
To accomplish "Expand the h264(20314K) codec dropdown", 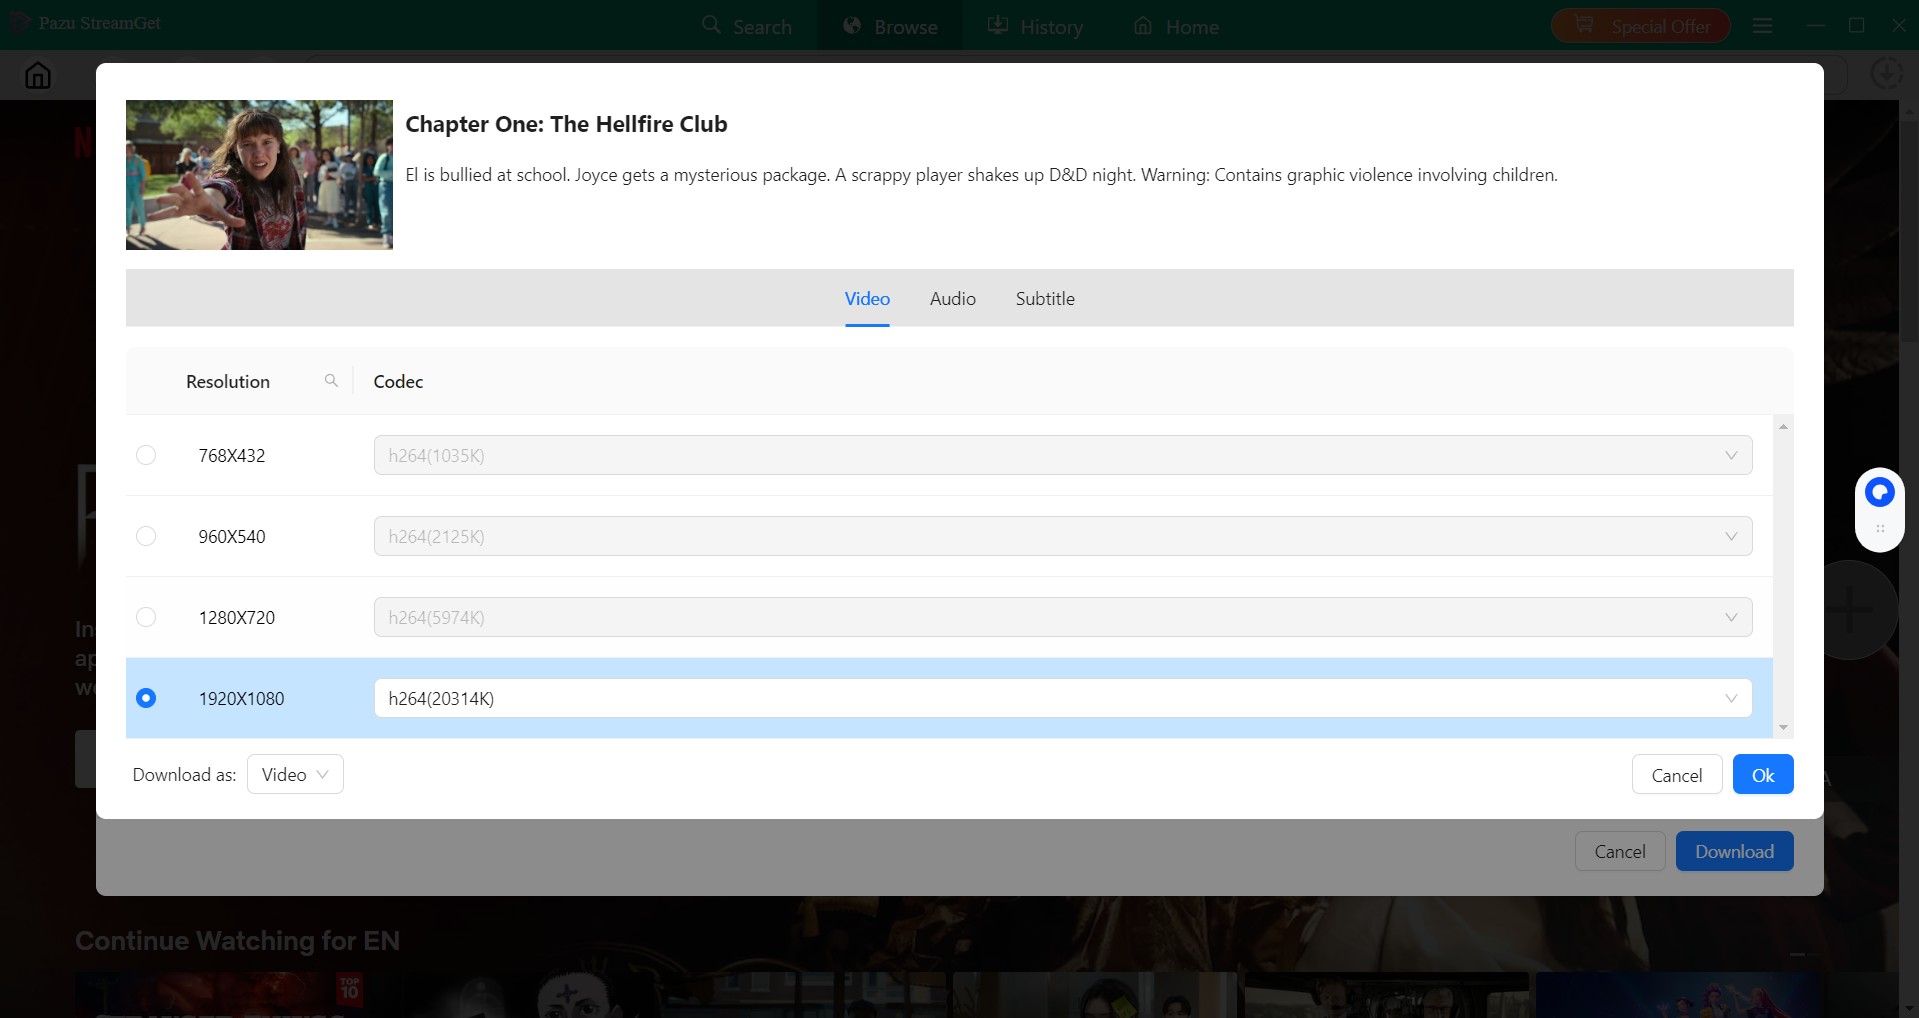I will click(1732, 698).
